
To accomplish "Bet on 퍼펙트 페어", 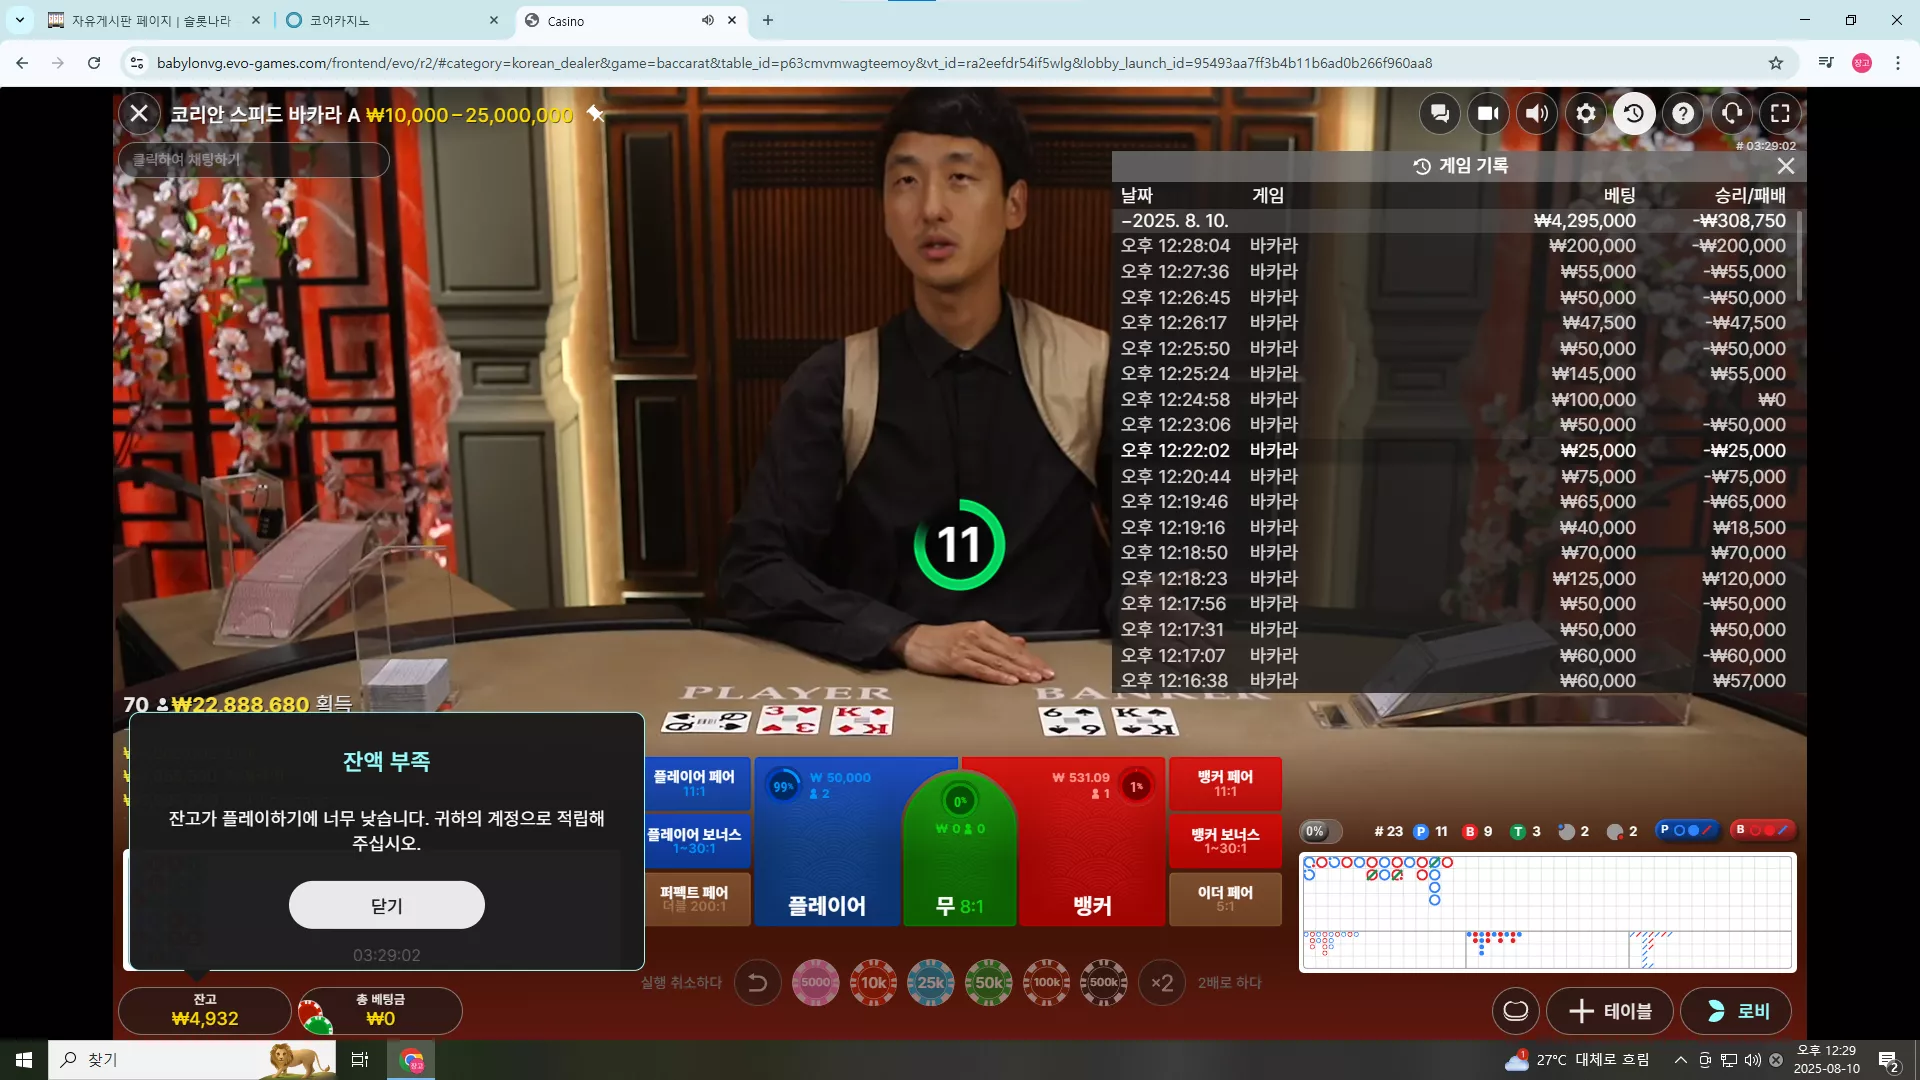I will pyautogui.click(x=695, y=899).
